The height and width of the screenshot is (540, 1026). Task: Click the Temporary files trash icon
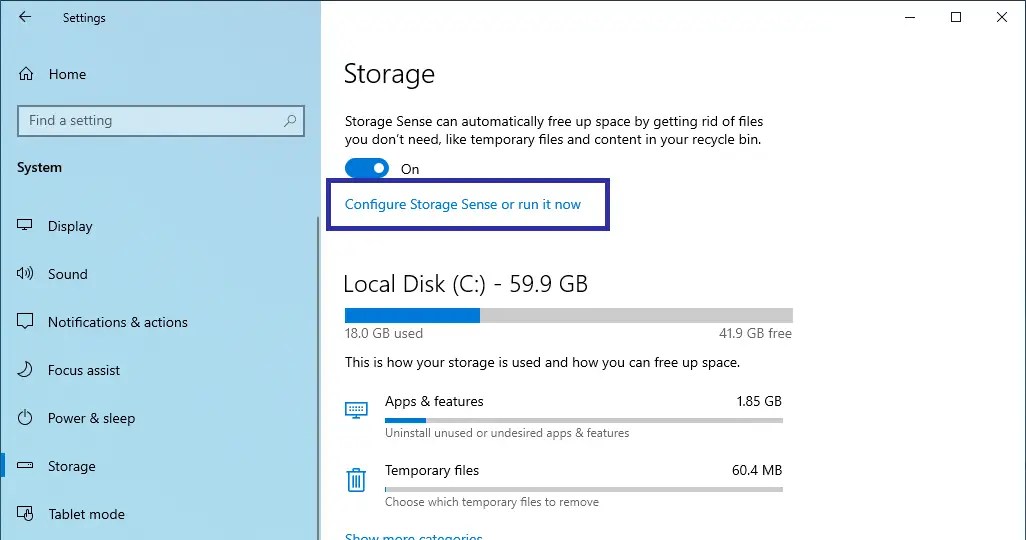pos(356,481)
